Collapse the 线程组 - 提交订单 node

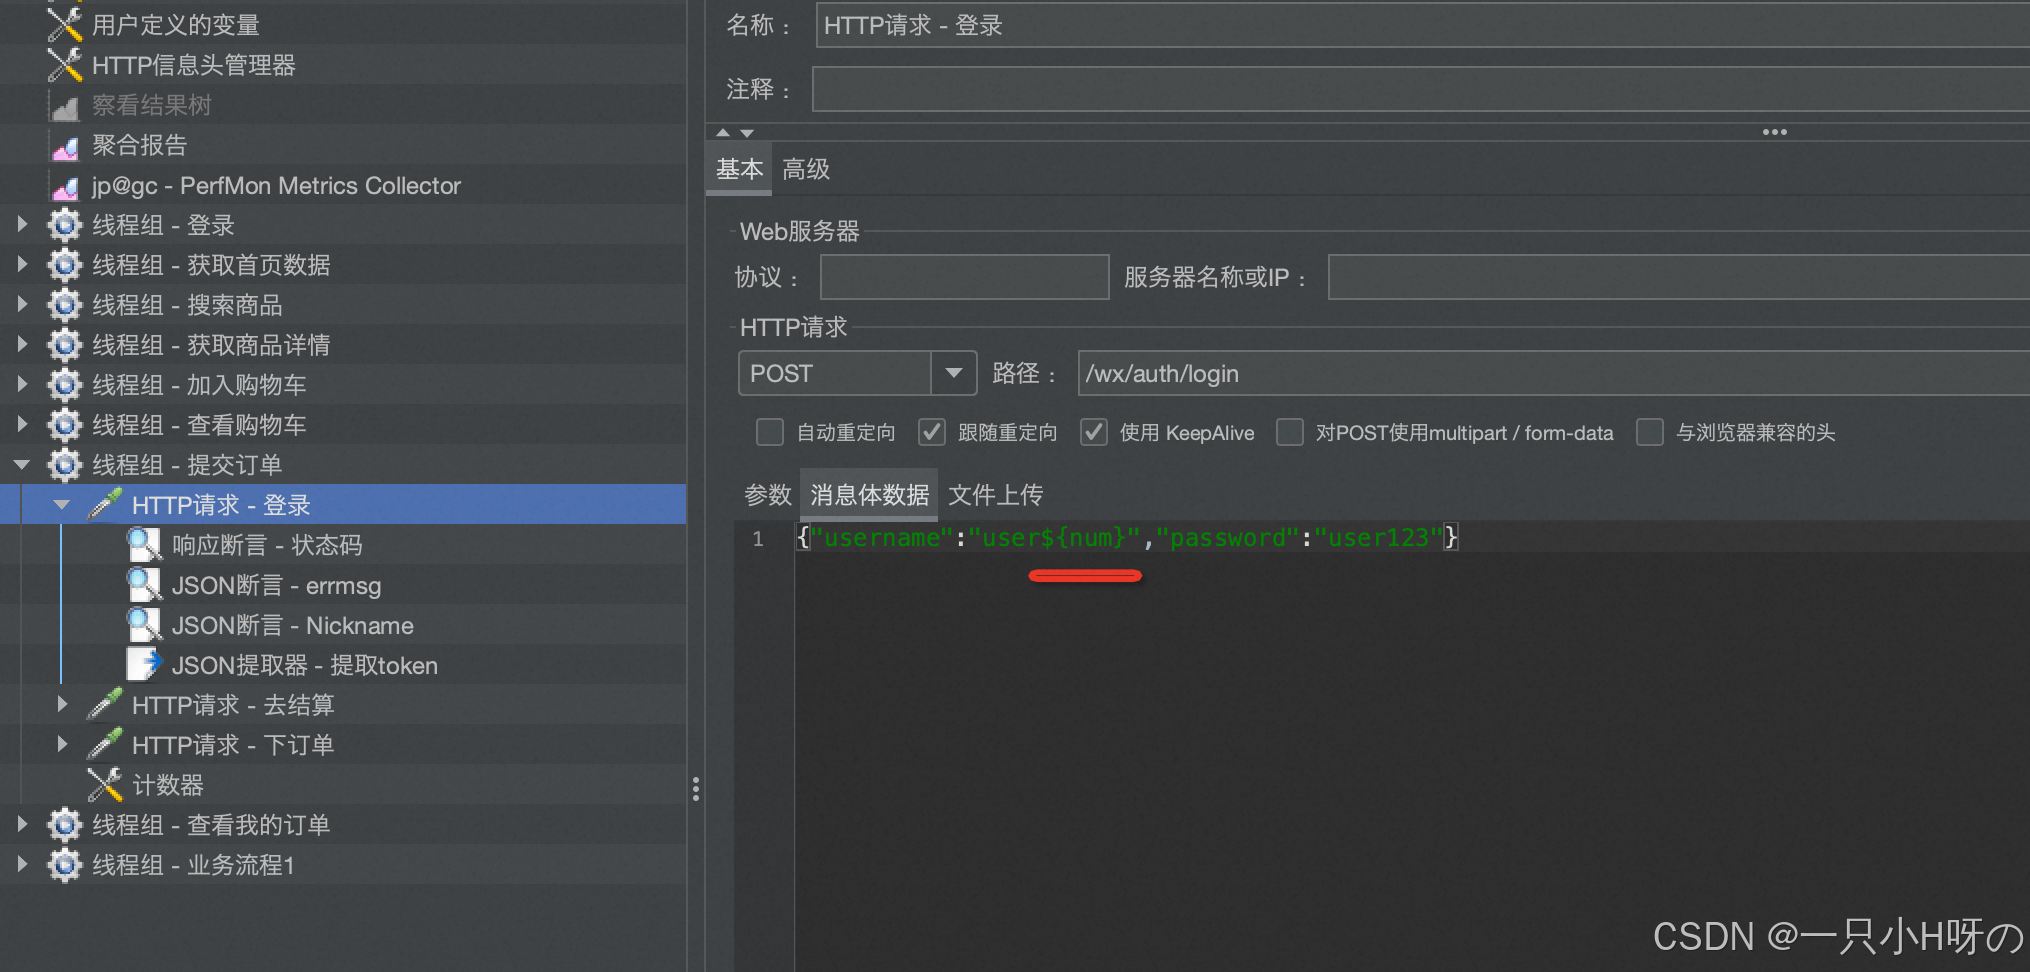coord(22,465)
